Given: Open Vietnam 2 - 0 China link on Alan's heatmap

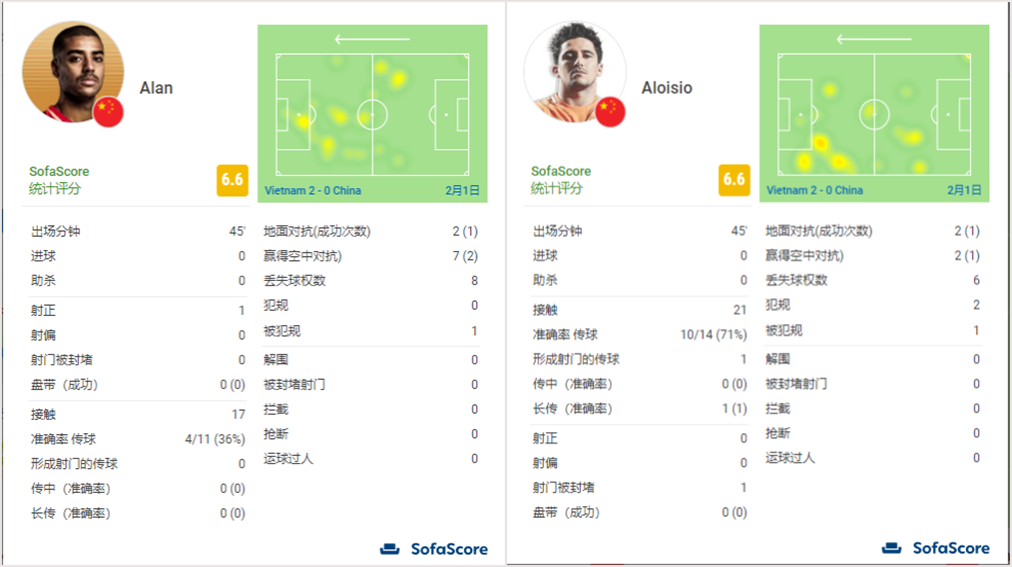Looking at the screenshot, I should [x=313, y=190].
